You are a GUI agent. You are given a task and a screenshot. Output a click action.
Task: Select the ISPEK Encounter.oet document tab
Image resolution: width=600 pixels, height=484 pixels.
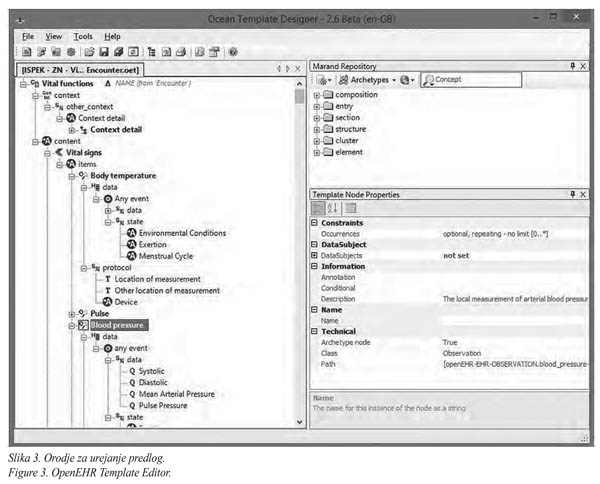tap(80, 70)
